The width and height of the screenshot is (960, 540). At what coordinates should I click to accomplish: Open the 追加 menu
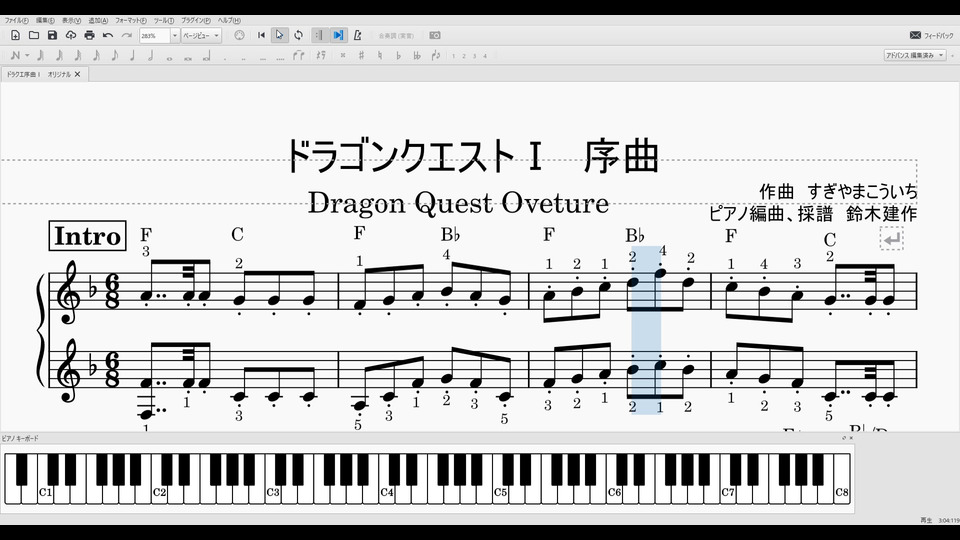[x=98, y=20]
